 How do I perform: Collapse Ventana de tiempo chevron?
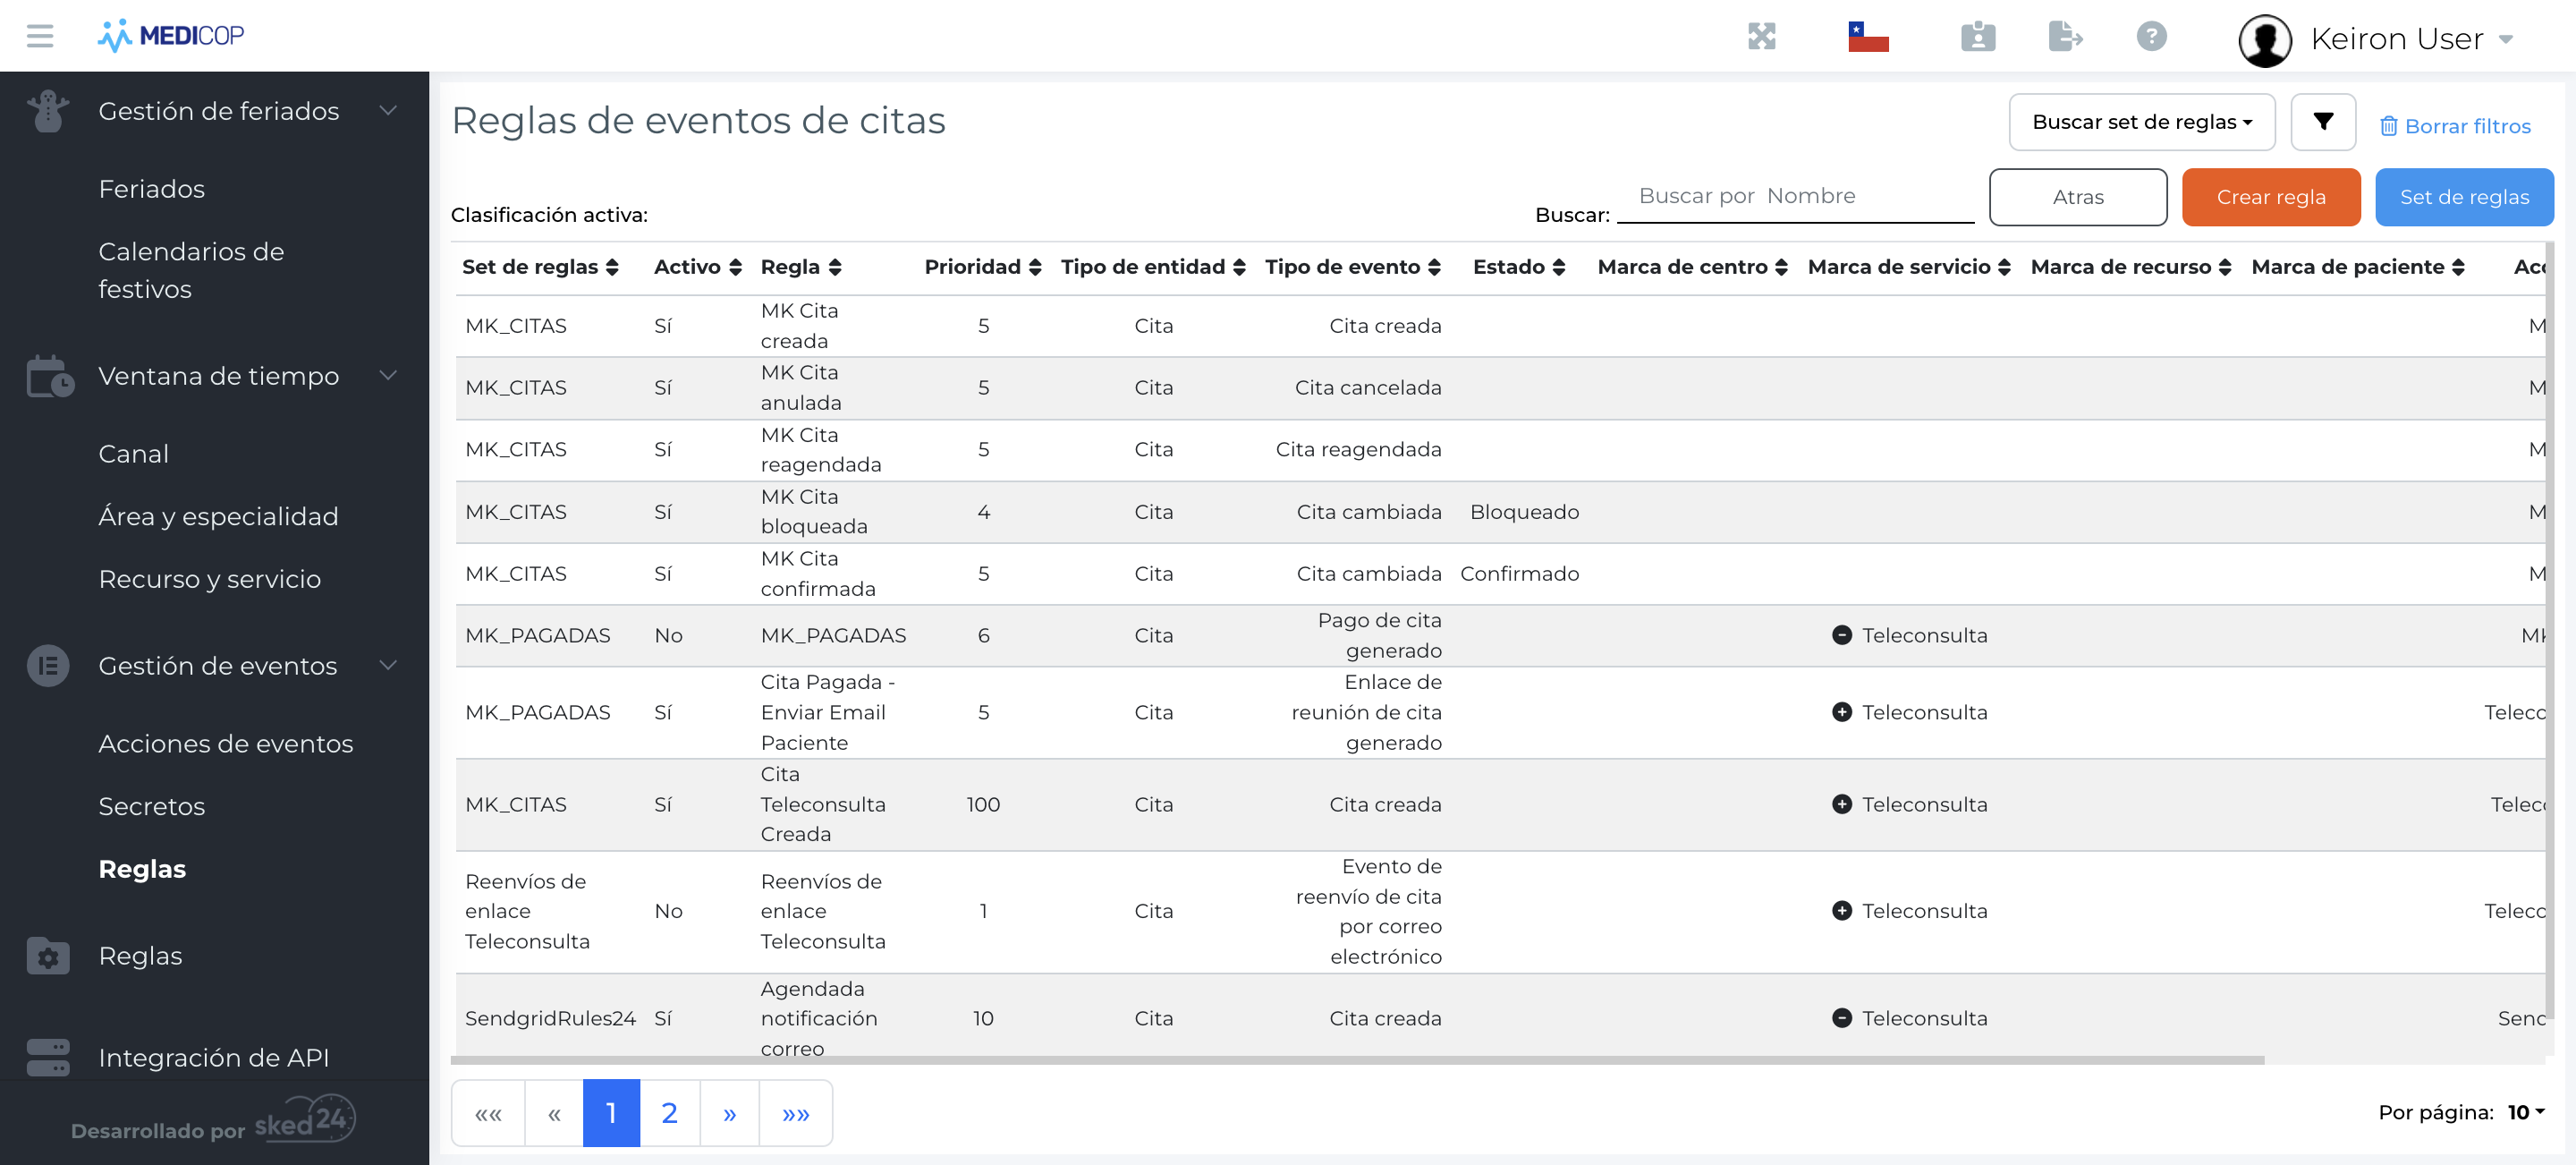click(x=388, y=375)
